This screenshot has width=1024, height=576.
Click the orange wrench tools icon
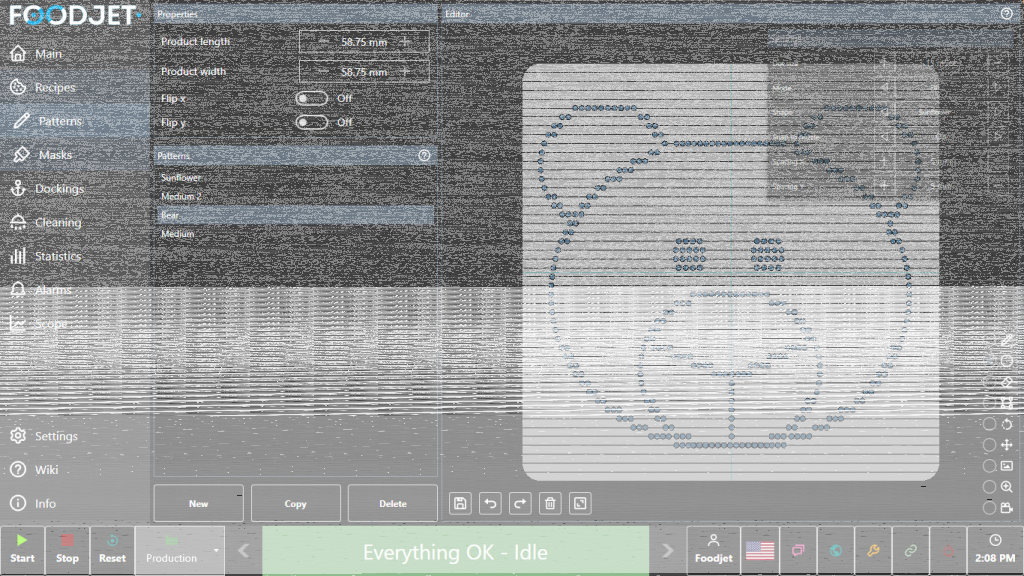click(x=873, y=551)
